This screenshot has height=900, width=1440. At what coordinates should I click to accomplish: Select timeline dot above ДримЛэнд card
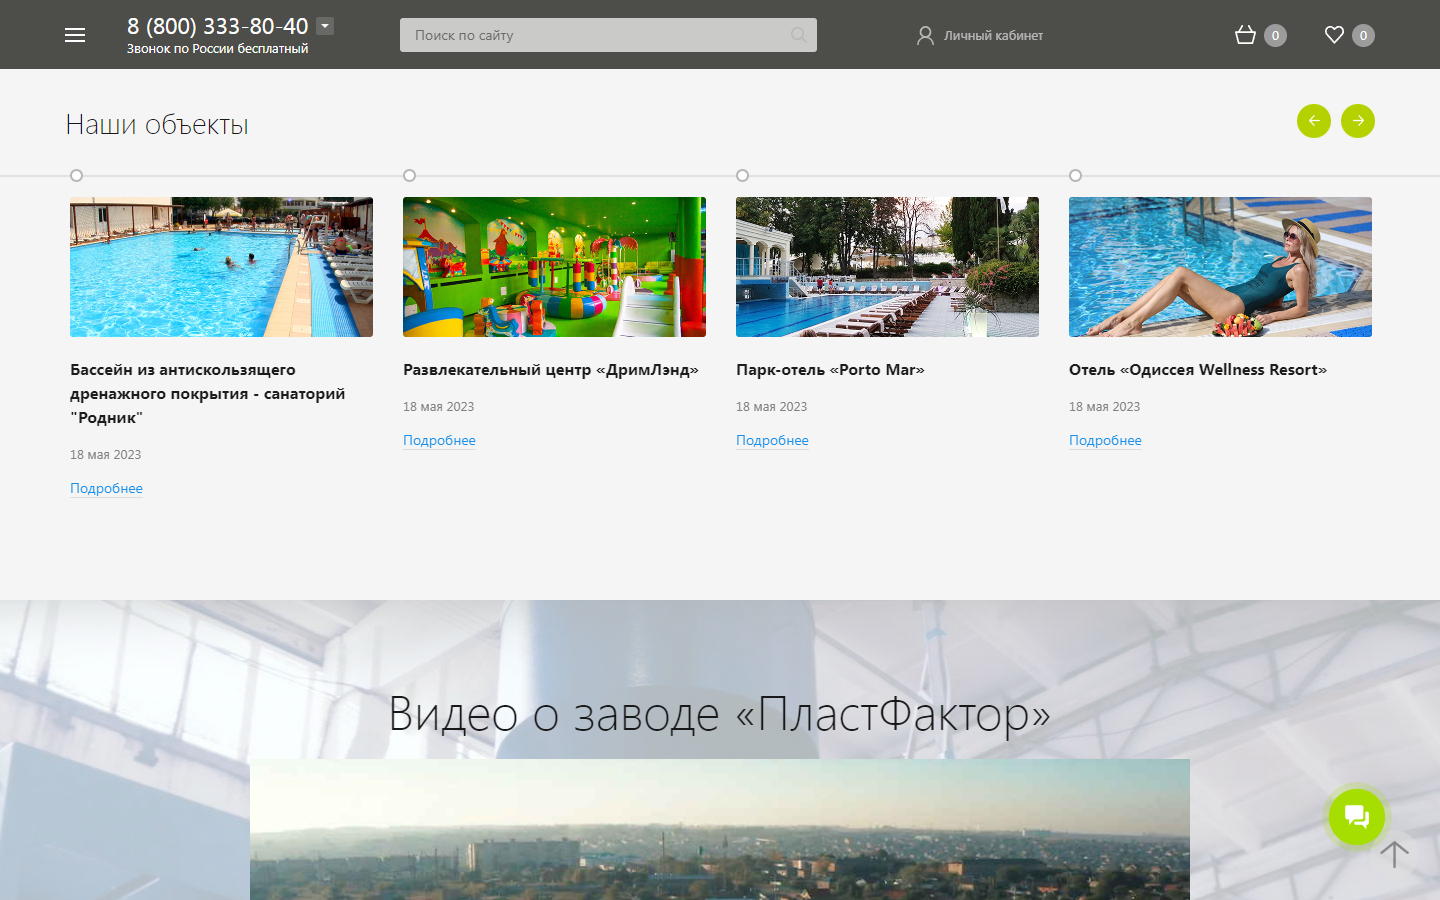coord(409,175)
